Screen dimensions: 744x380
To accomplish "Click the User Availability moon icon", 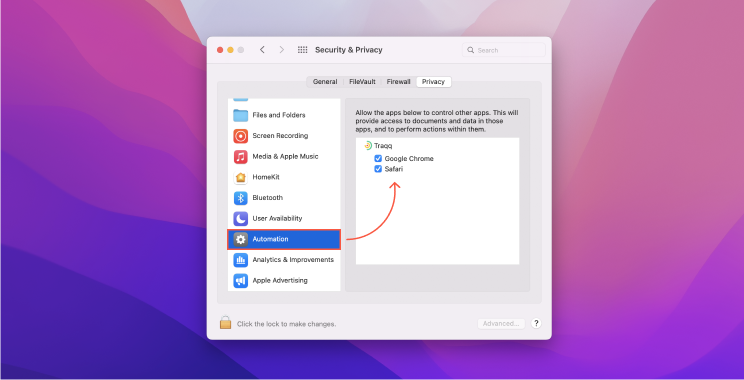I will 241,219.
